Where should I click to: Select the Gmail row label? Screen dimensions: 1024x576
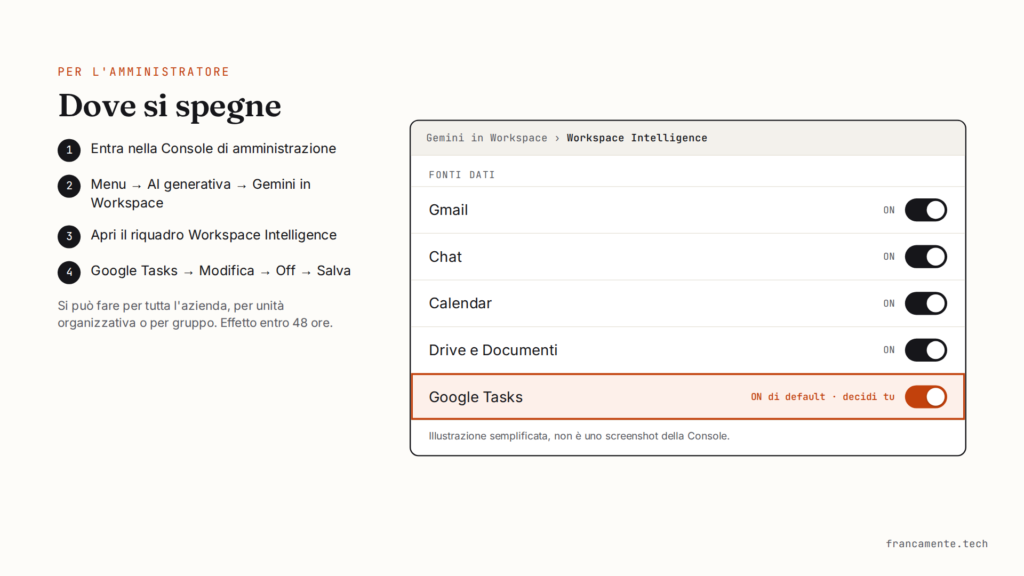[x=448, y=210]
